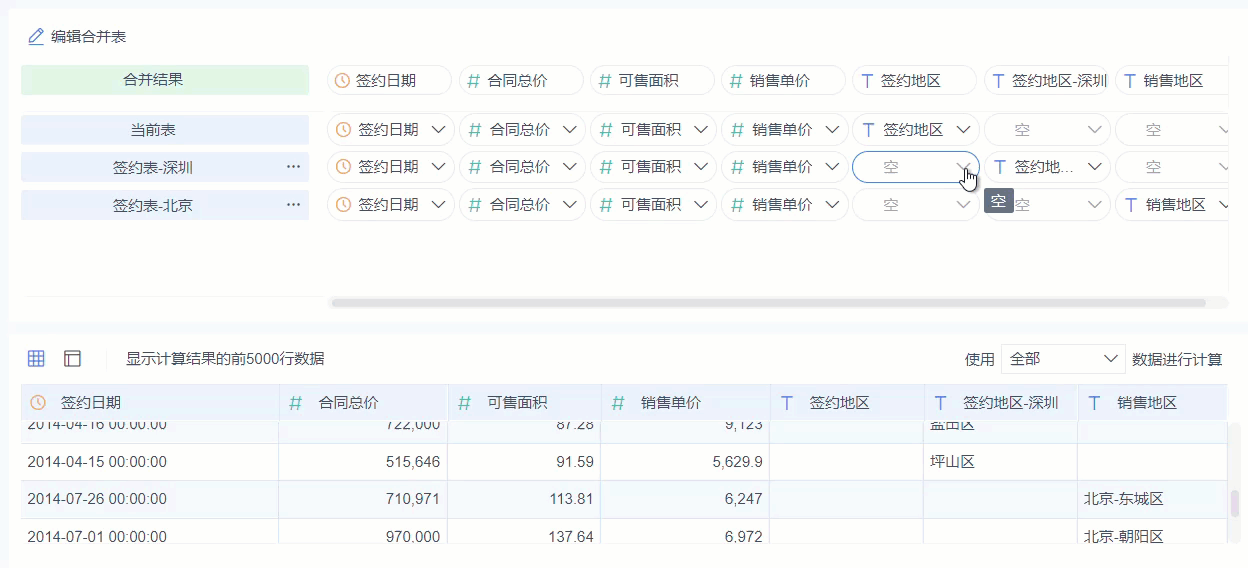Open the more options dots for 签约表-深圳
The height and width of the screenshot is (568, 1248).
(293, 167)
